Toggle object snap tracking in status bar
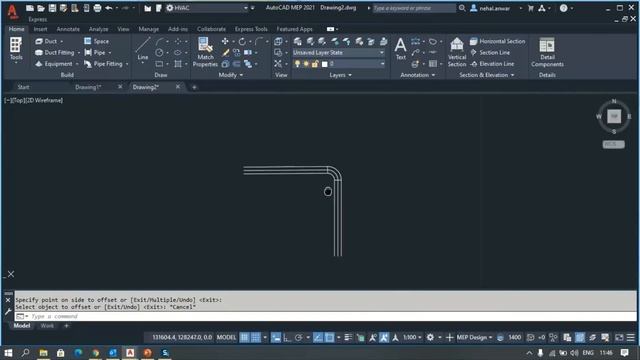Screen dimensions: 640x360 click(318, 337)
